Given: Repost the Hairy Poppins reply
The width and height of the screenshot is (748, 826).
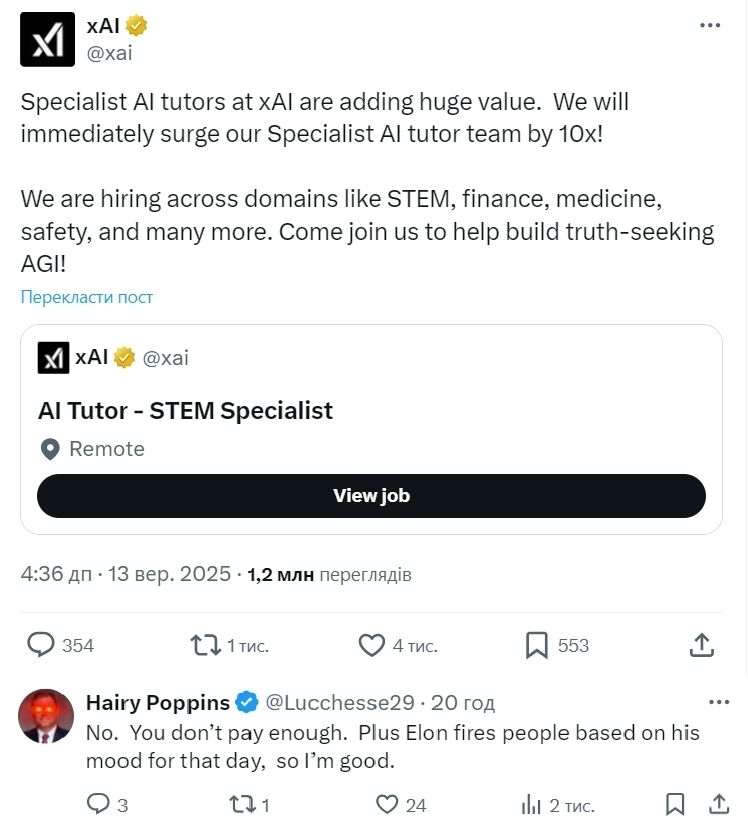Looking at the screenshot, I should 242,804.
